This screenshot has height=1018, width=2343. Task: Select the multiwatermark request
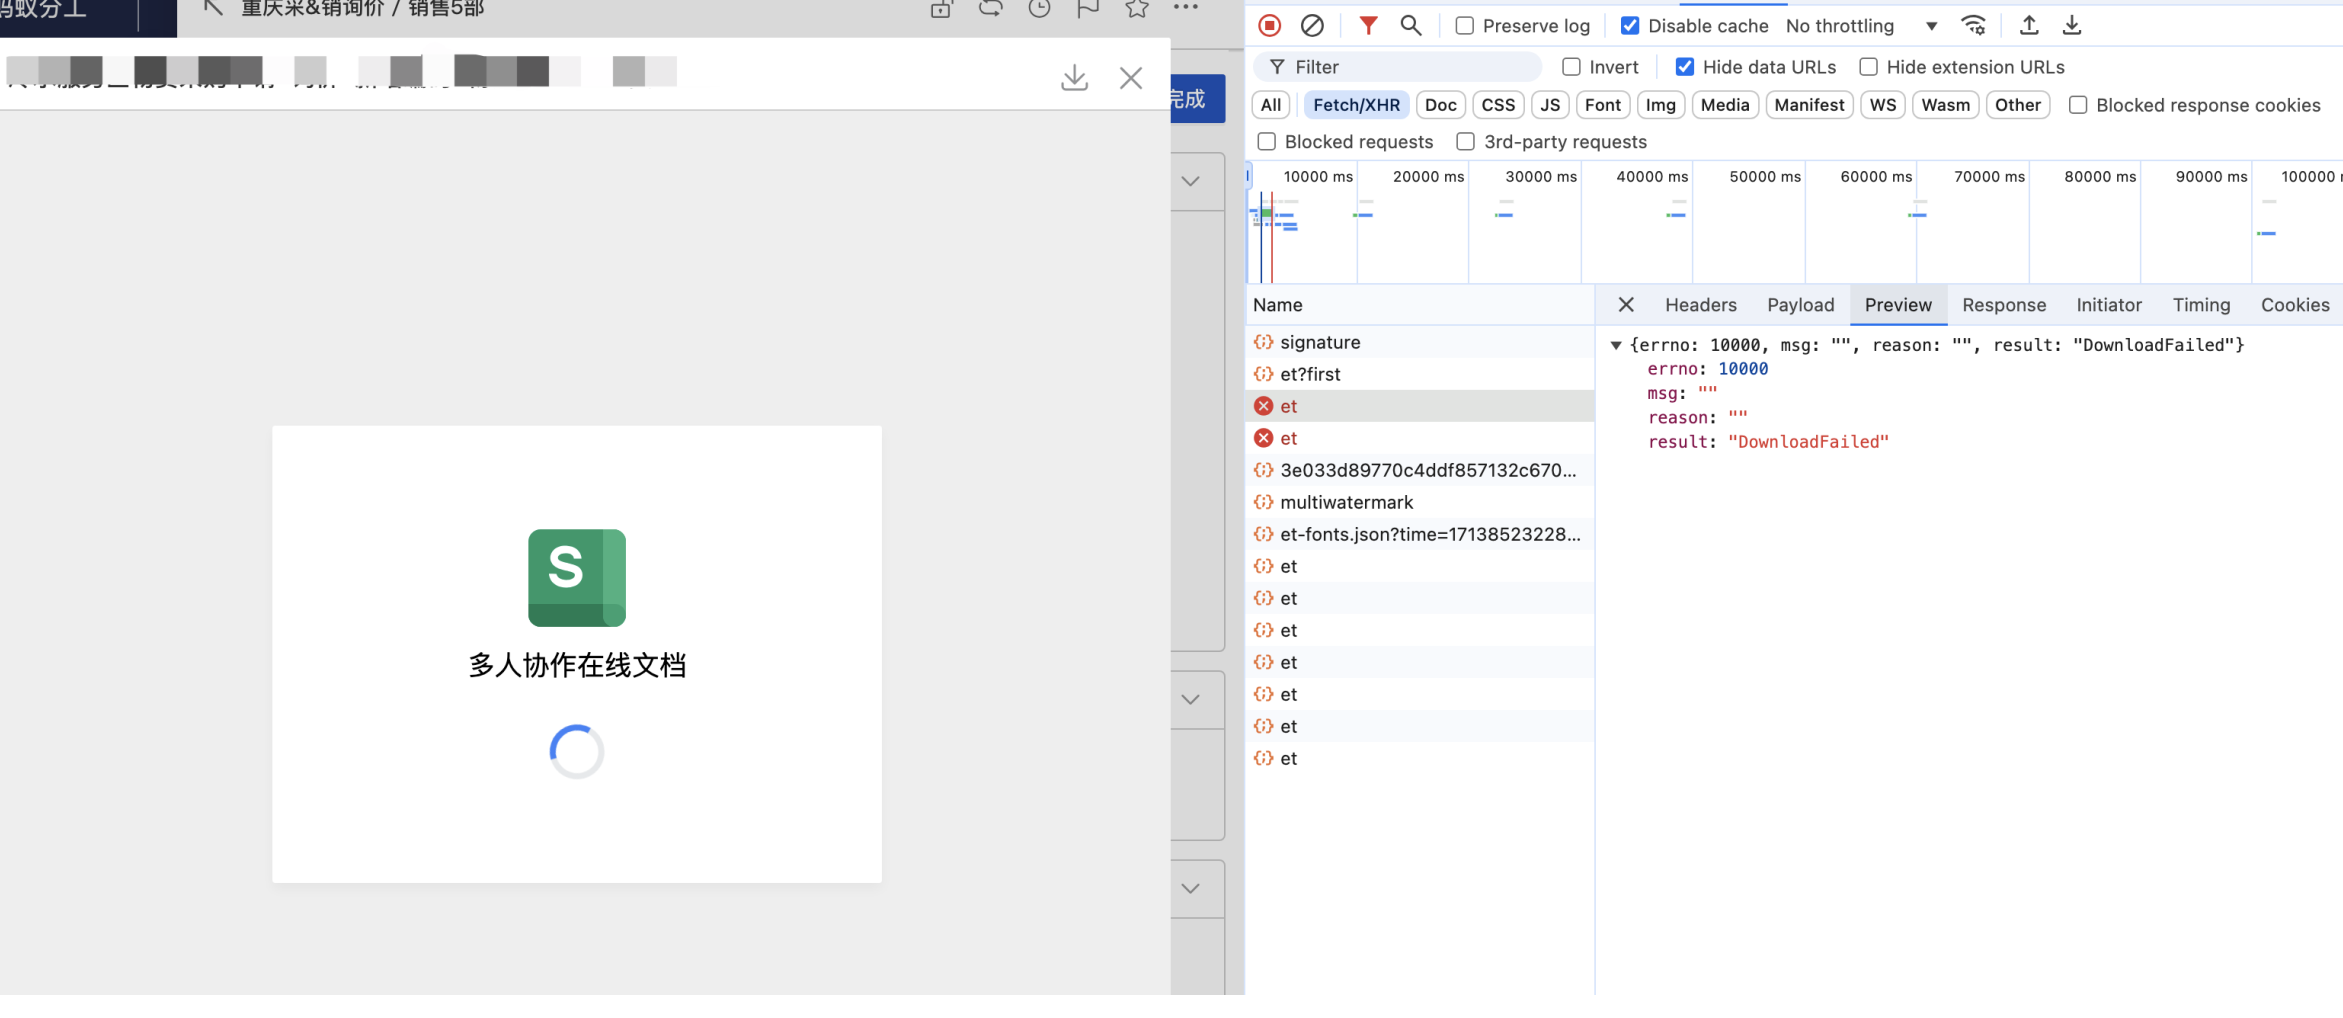[1420, 502]
